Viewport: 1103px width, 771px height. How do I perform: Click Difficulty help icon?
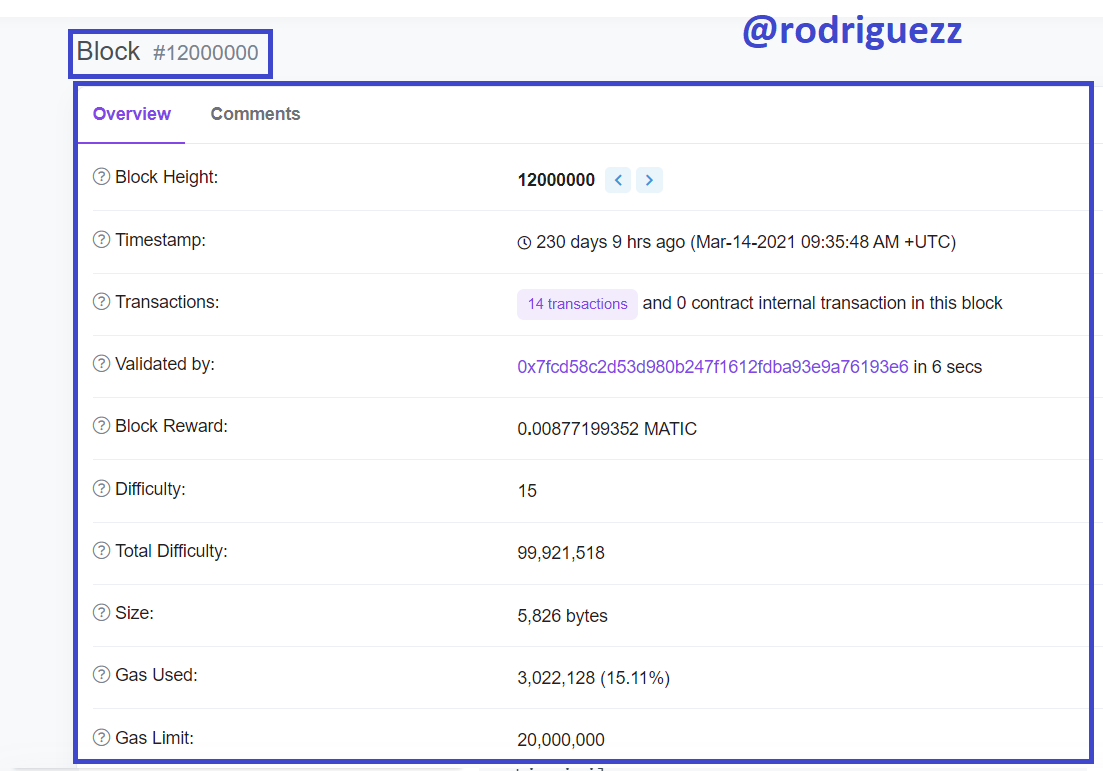pyautogui.click(x=101, y=488)
